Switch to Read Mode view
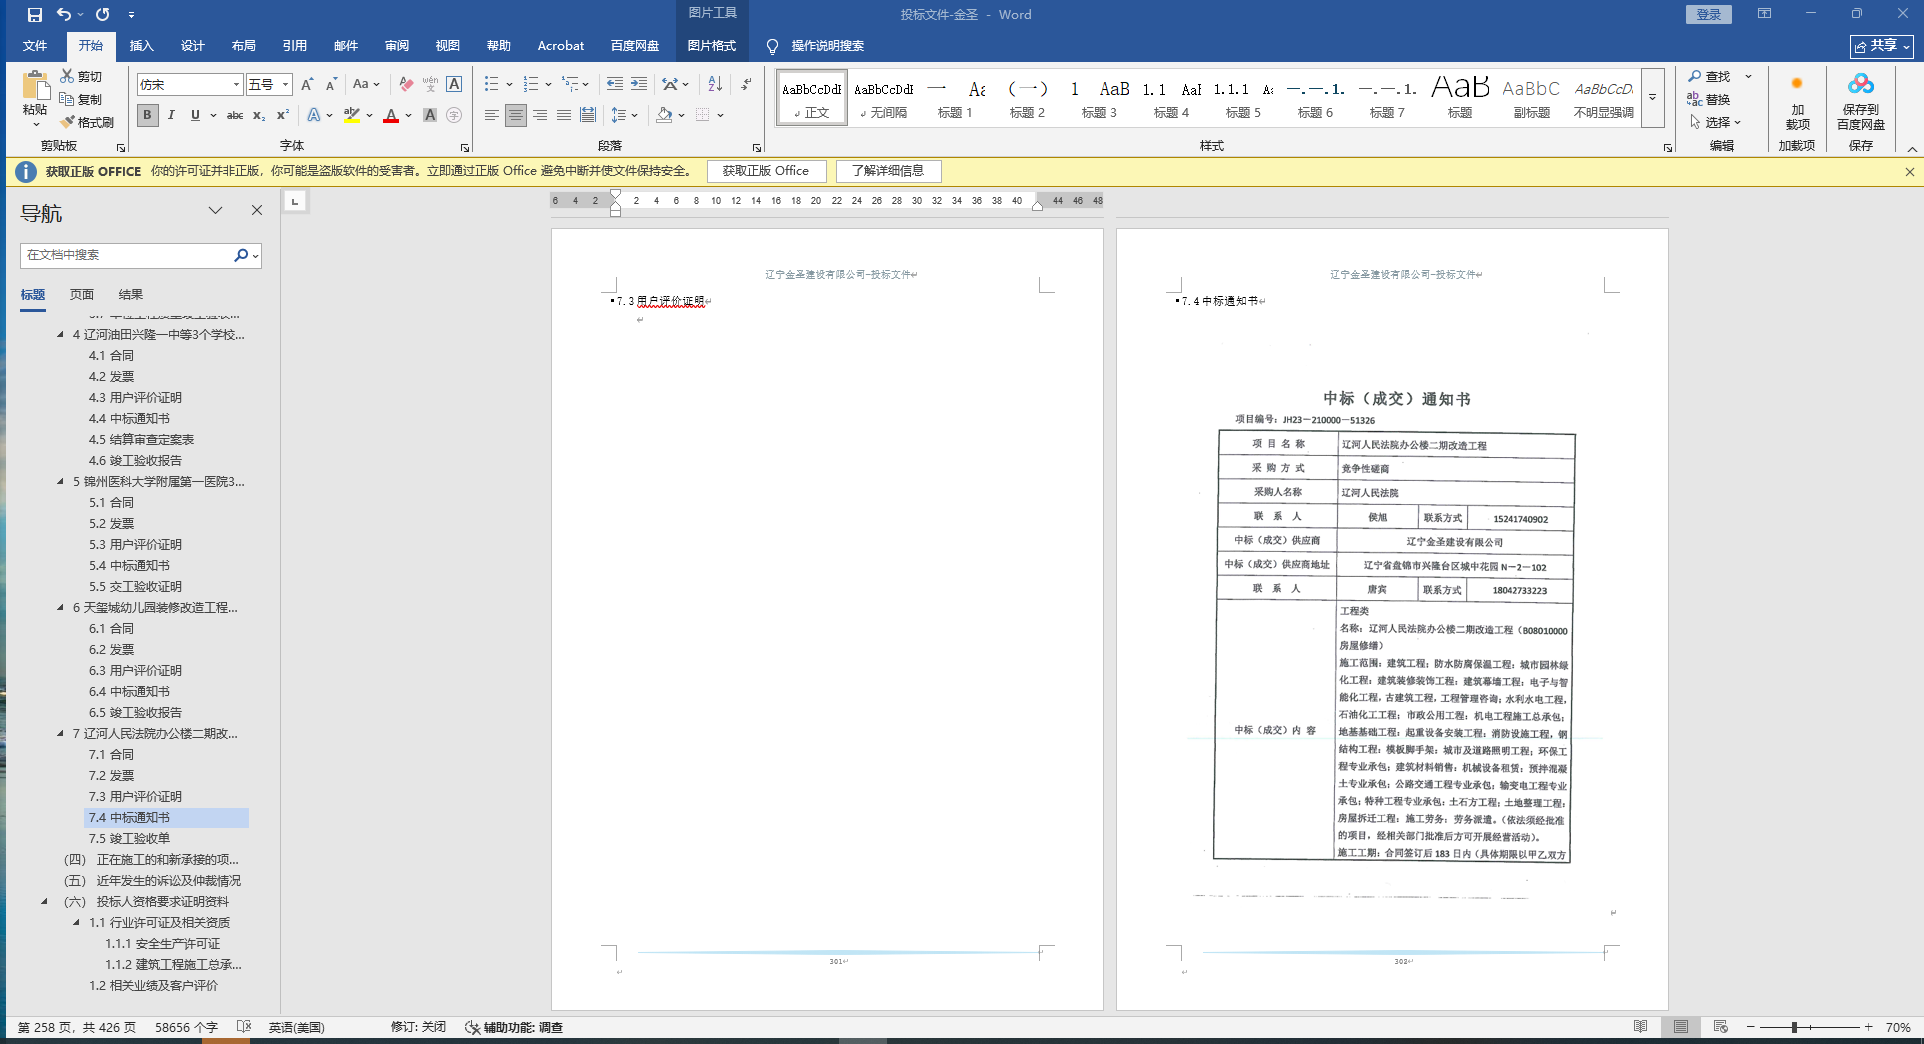This screenshot has width=1924, height=1044. tap(1640, 1027)
